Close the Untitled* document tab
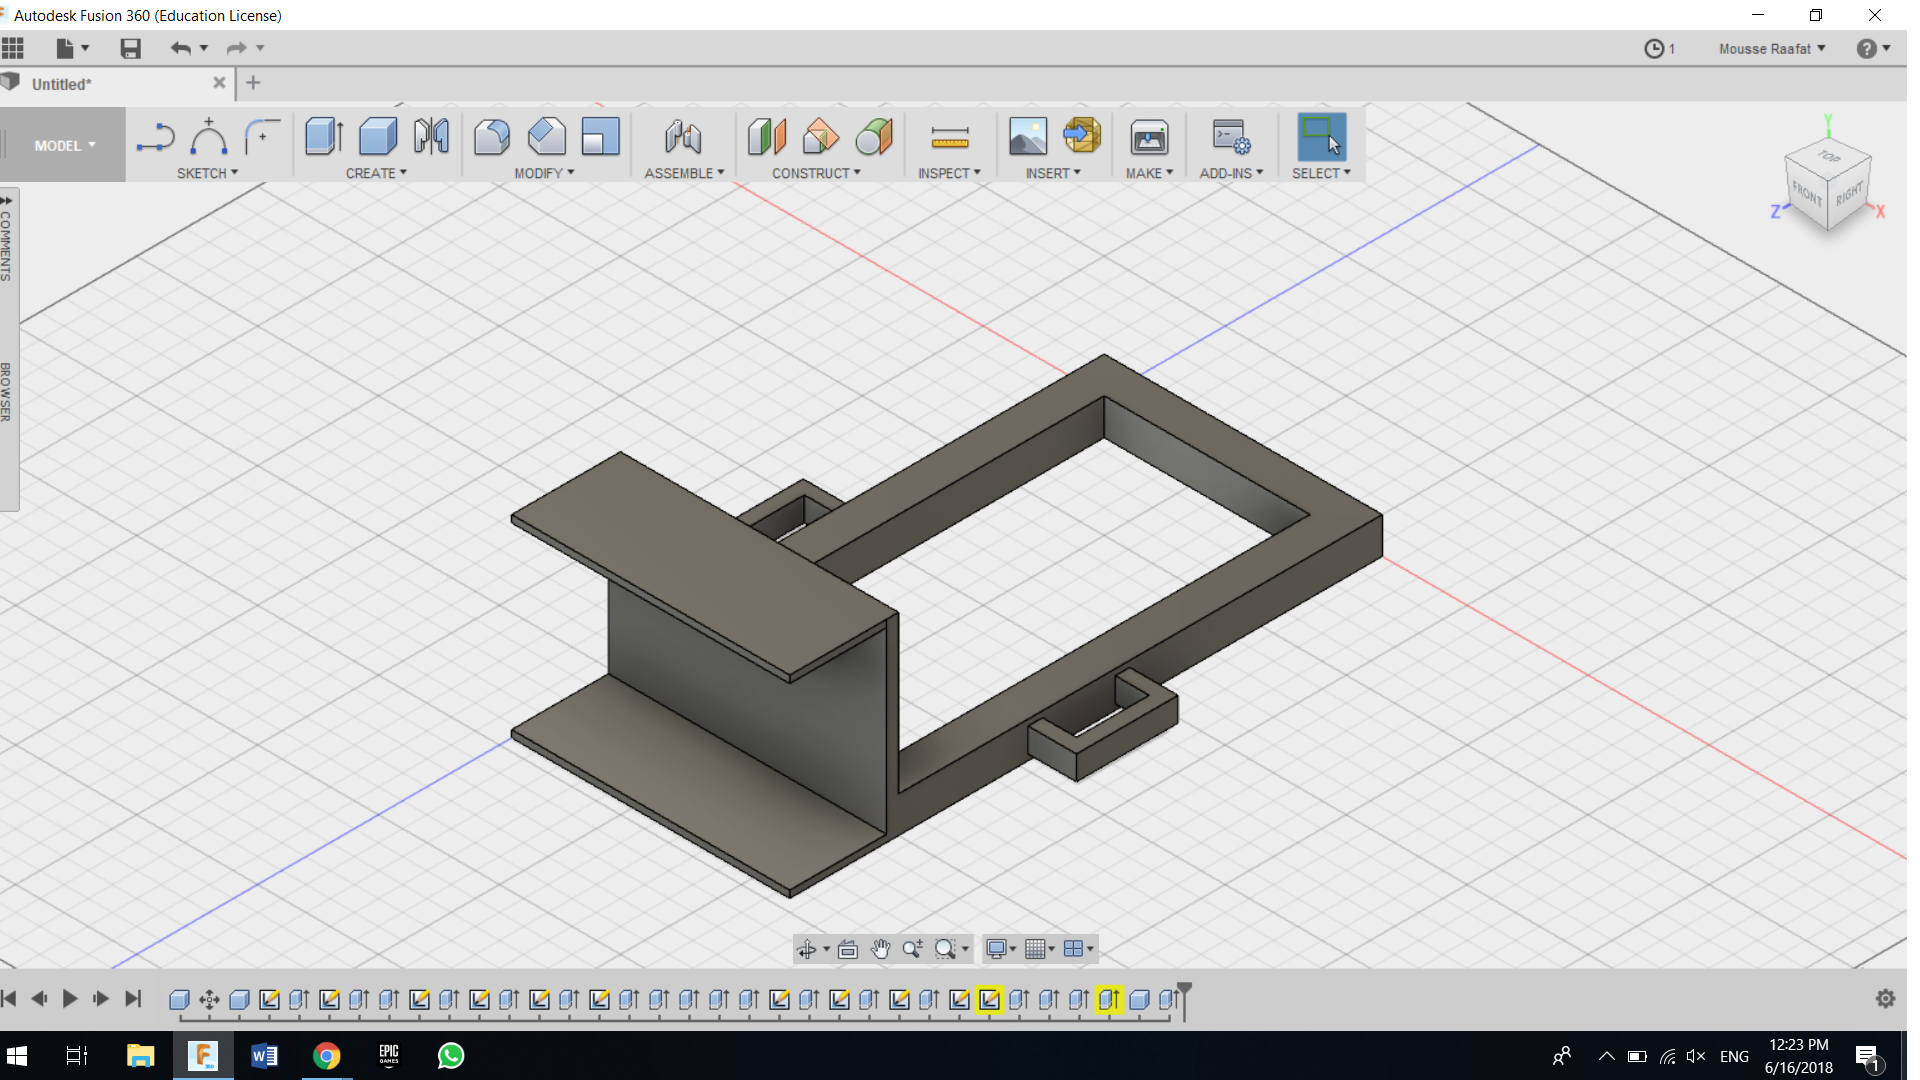Screen dimensions: 1920x1080 (x=219, y=83)
